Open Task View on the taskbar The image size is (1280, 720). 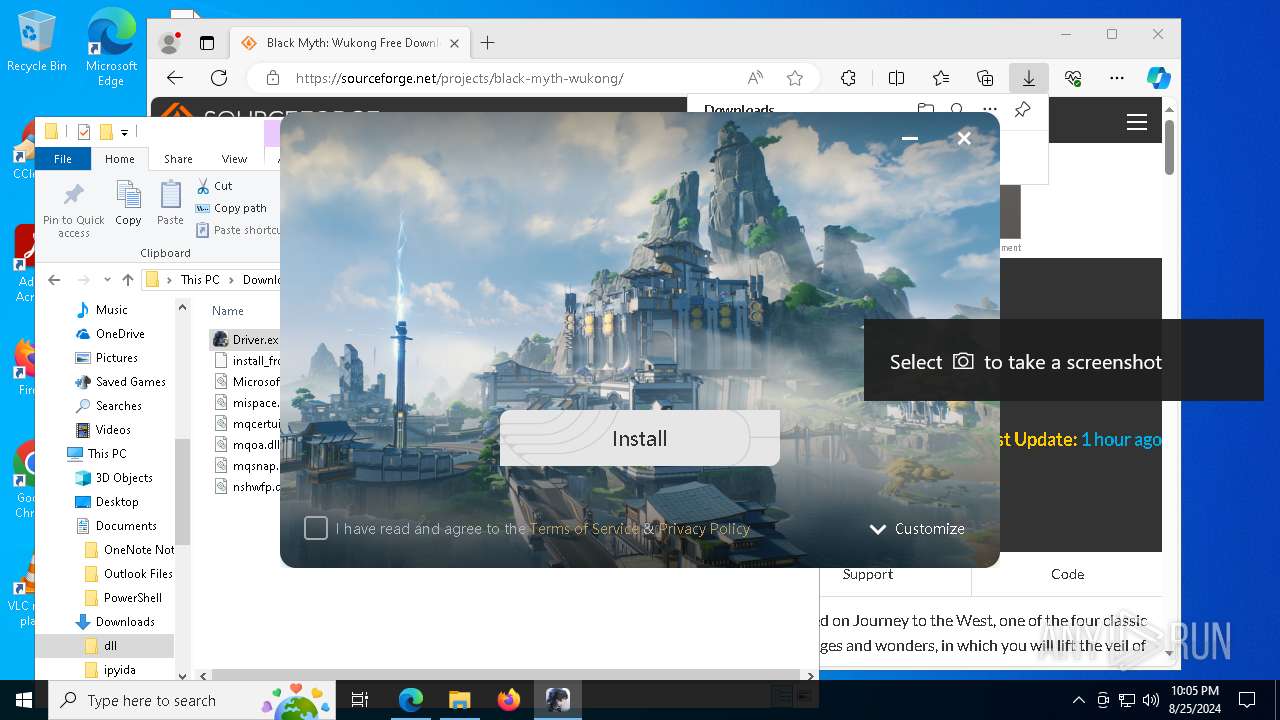coord(360,700)
